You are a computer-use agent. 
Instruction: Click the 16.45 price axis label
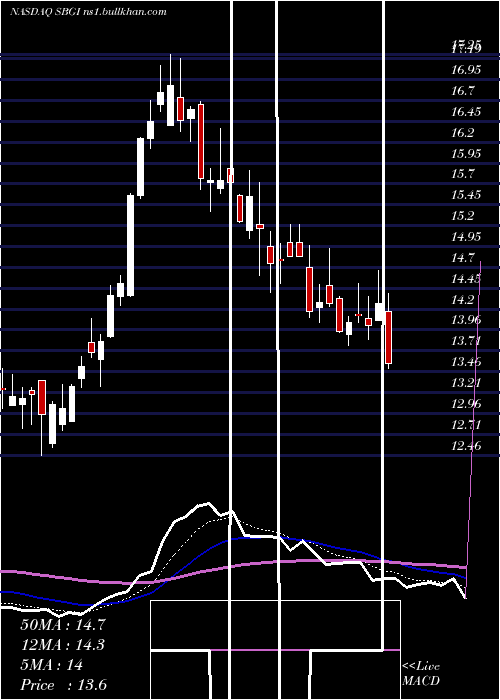[466, 112]
